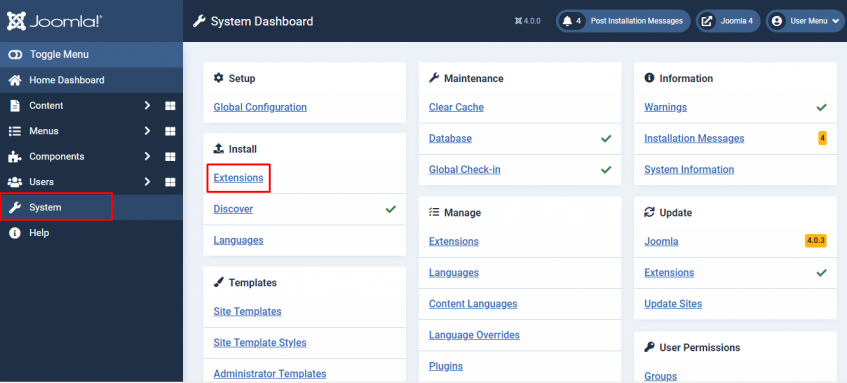Image resolution: width=847 pixels, height=383 pixels.
Task: Go to the Home Dashboard menu item
Action: (x=91, y=80)
